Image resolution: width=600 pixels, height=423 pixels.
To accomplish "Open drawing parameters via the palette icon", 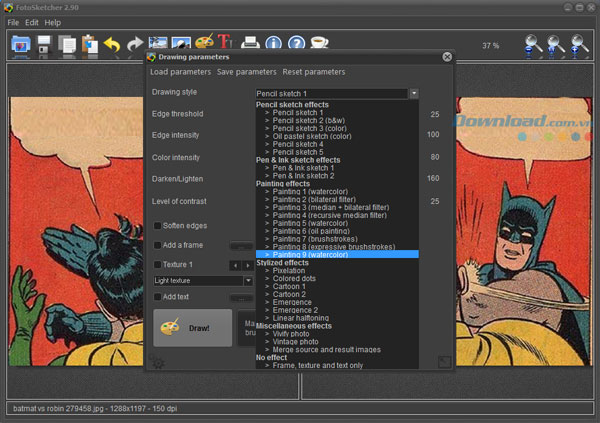I will (x=204, y=41).
